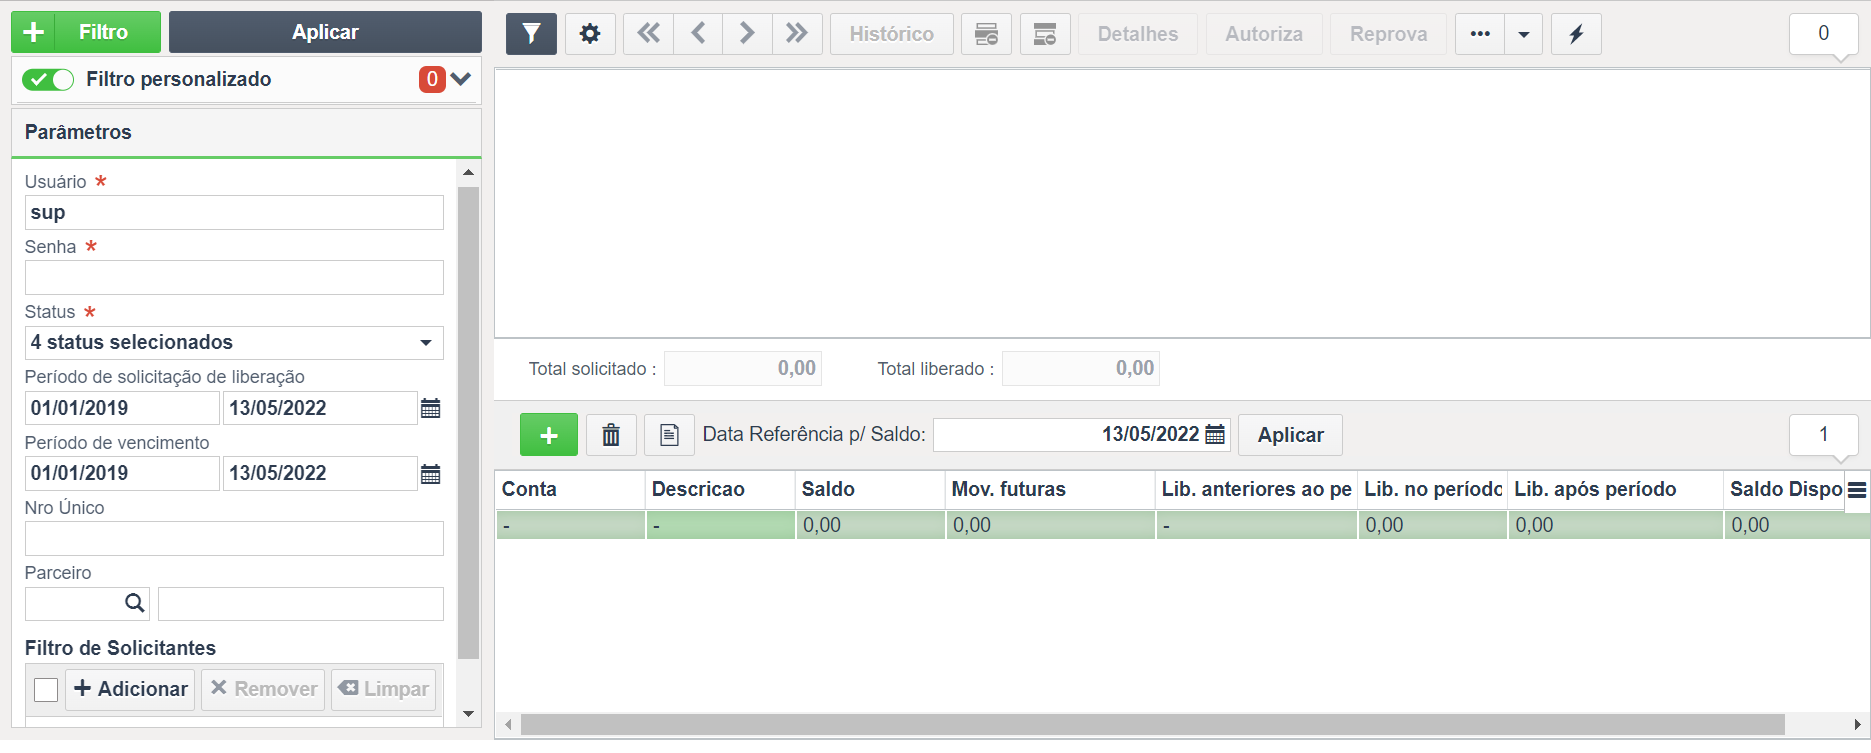Image resolution: width=1871 pixels, height=753 pixels.
Task: Open the gear settings icon
Action: click(x=590, y=34)
